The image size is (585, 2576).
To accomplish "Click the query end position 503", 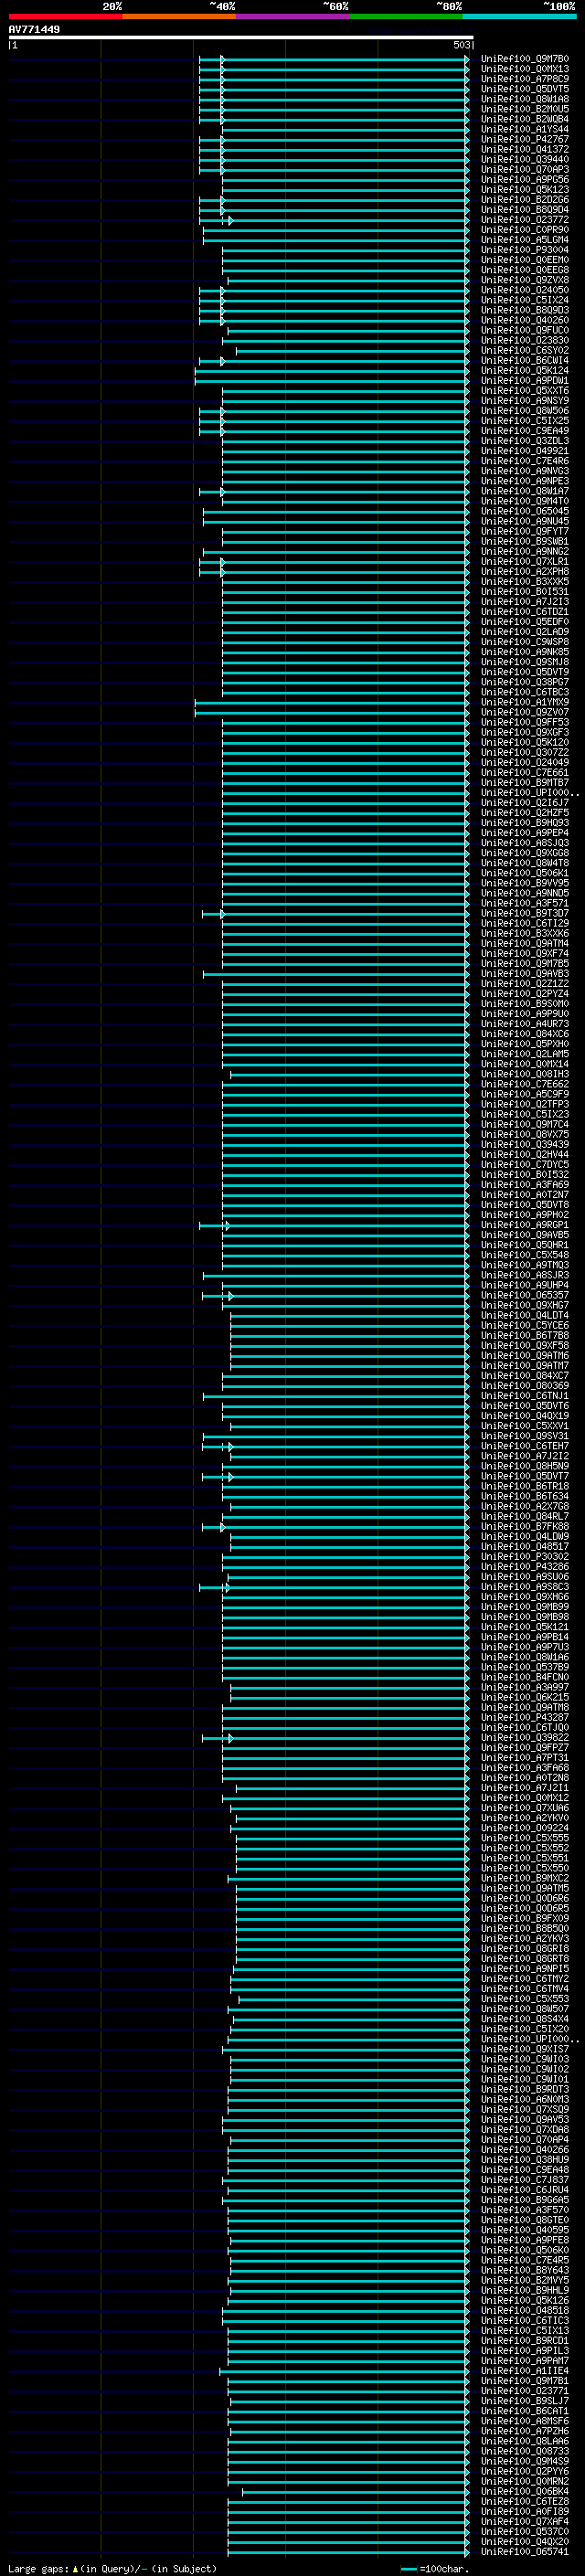I will (461, 45).
